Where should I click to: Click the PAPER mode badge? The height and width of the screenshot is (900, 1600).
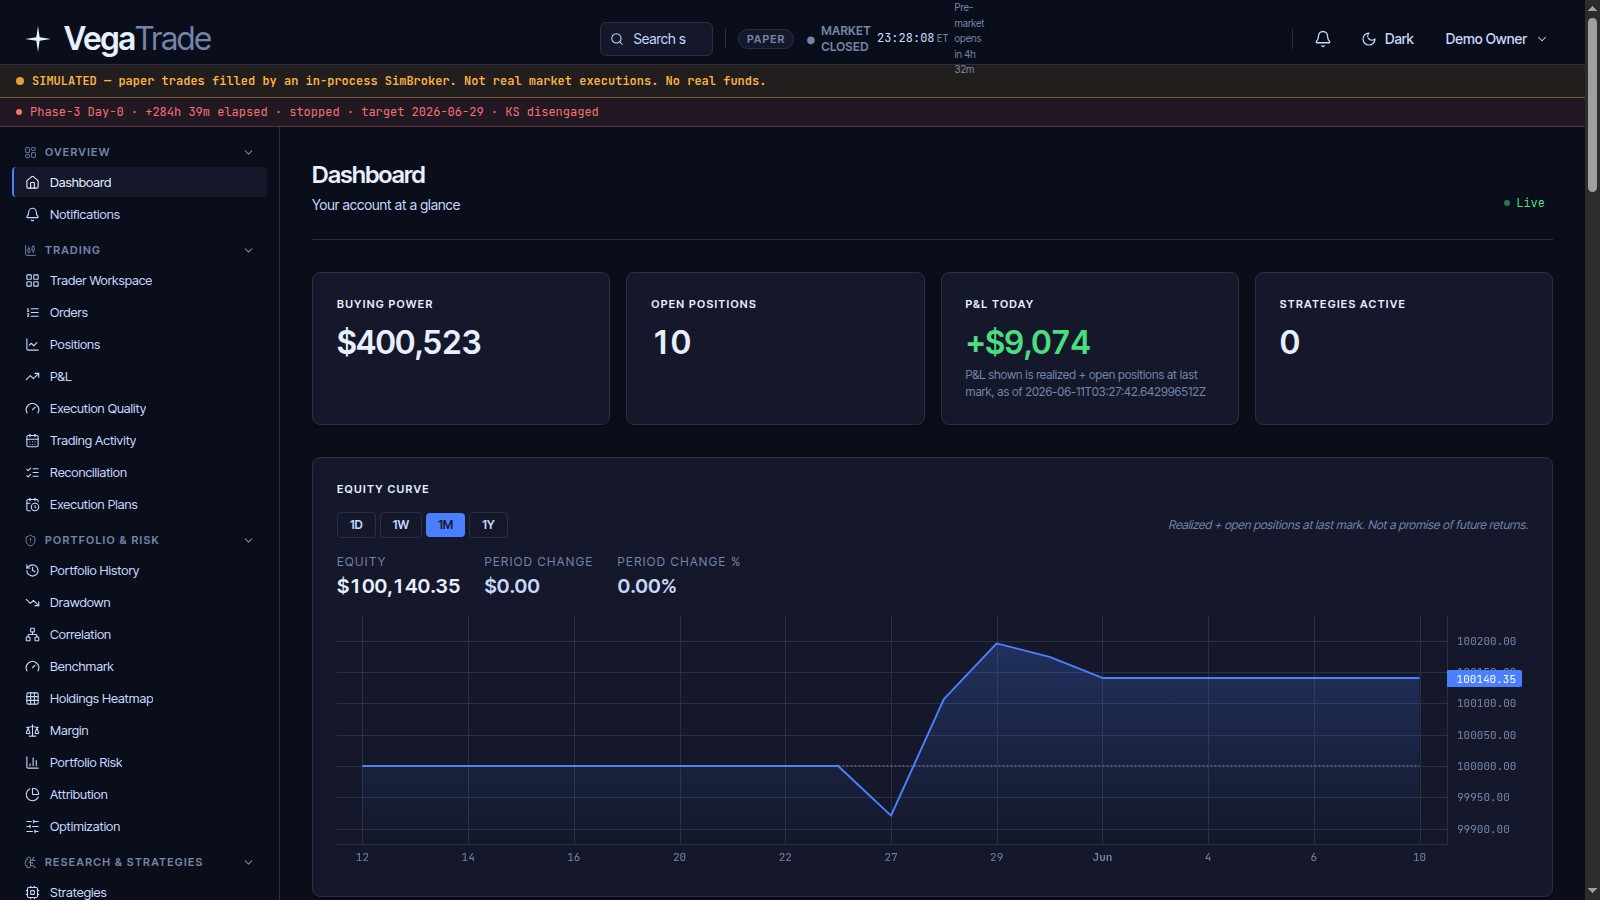click(x=766, y=39)
